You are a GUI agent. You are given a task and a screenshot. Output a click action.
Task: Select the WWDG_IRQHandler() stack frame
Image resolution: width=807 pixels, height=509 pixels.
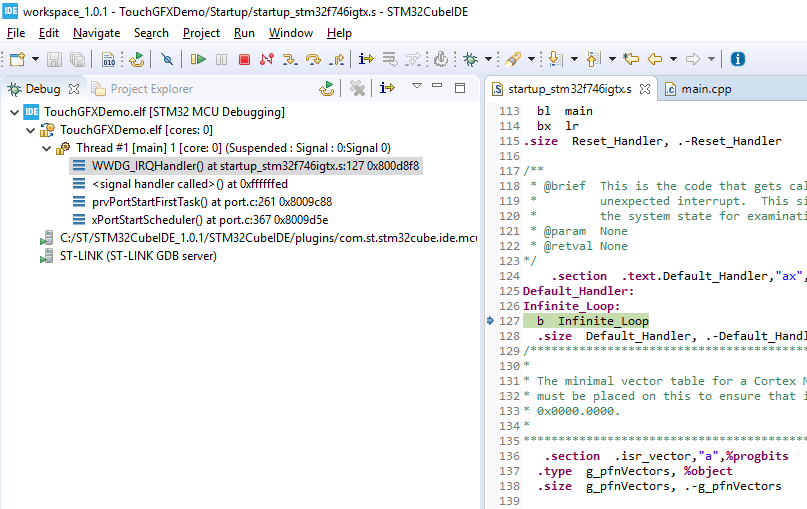(246, 166)
